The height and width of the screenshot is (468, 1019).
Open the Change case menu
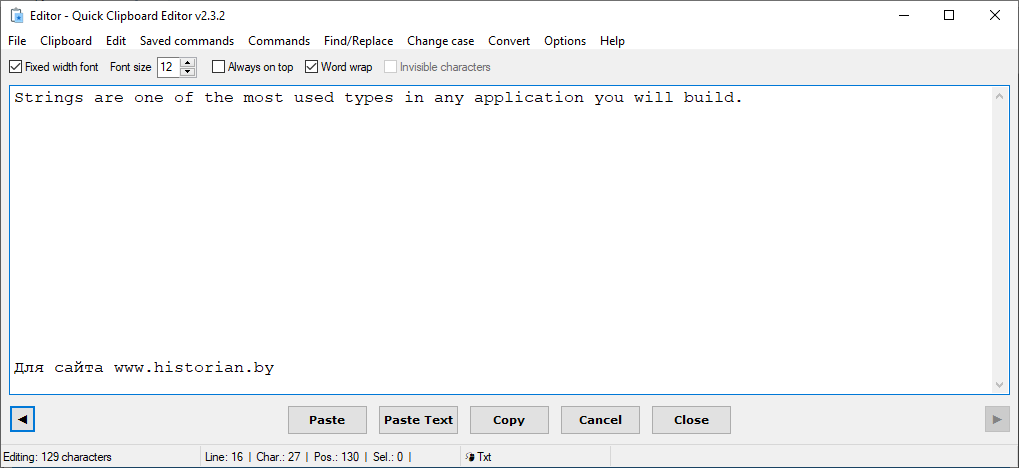pyautogui.click(x=440, y=41)
